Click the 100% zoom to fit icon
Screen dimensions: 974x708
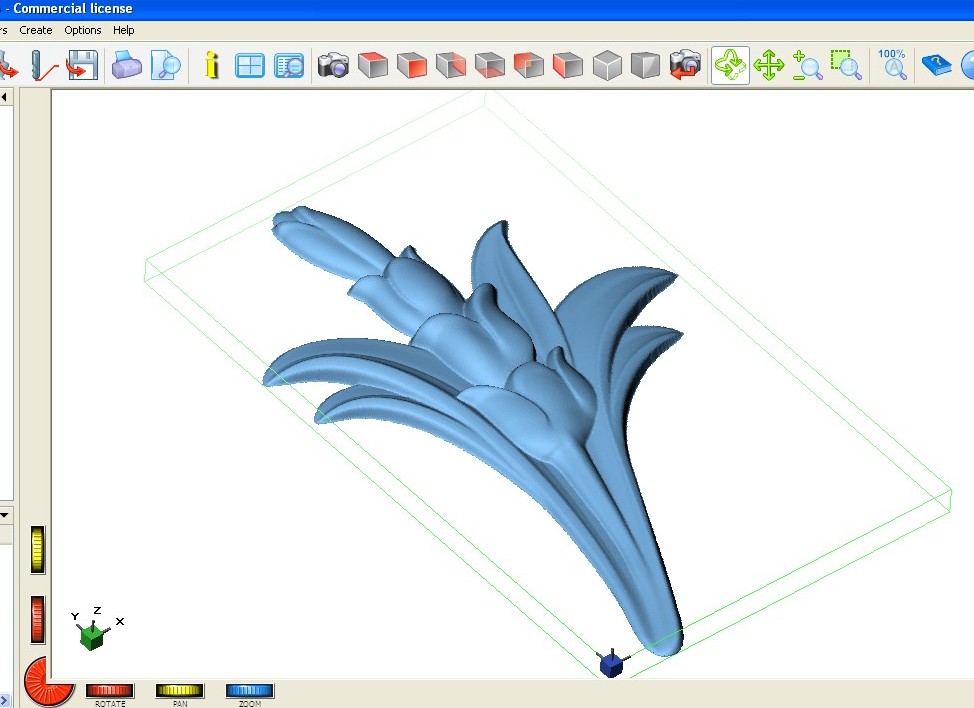(892, 66)
